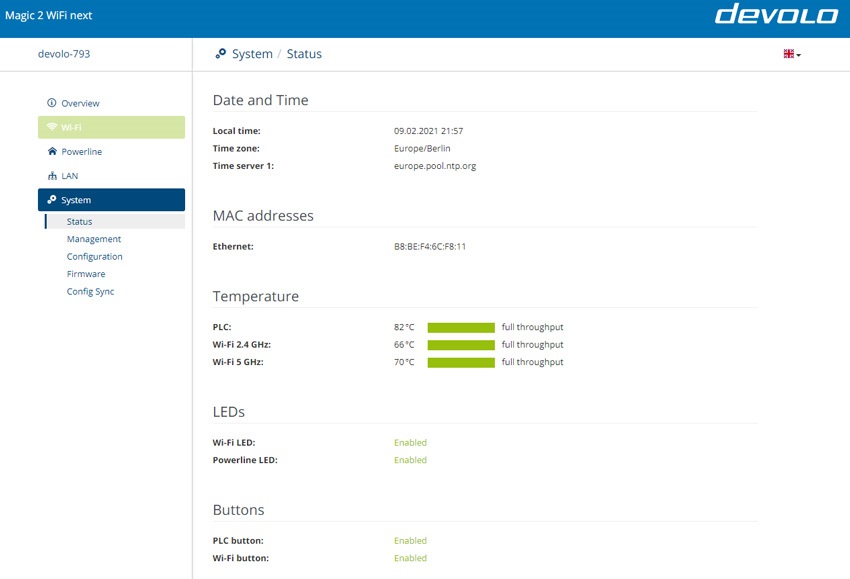This screenshot has width=850, height=579.
Task: Click the Wi-Fi button Enabled status
Action: coord(410,558)
